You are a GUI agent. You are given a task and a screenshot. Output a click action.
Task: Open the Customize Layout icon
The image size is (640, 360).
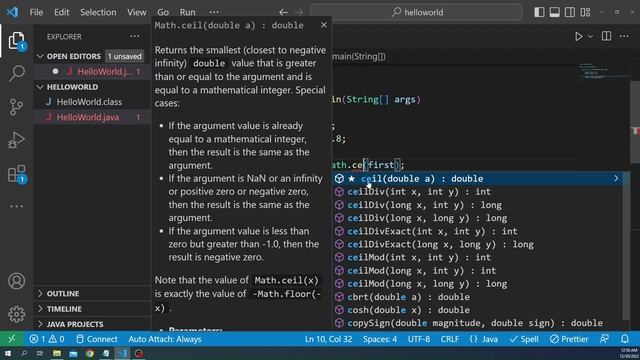coord(585,12)
